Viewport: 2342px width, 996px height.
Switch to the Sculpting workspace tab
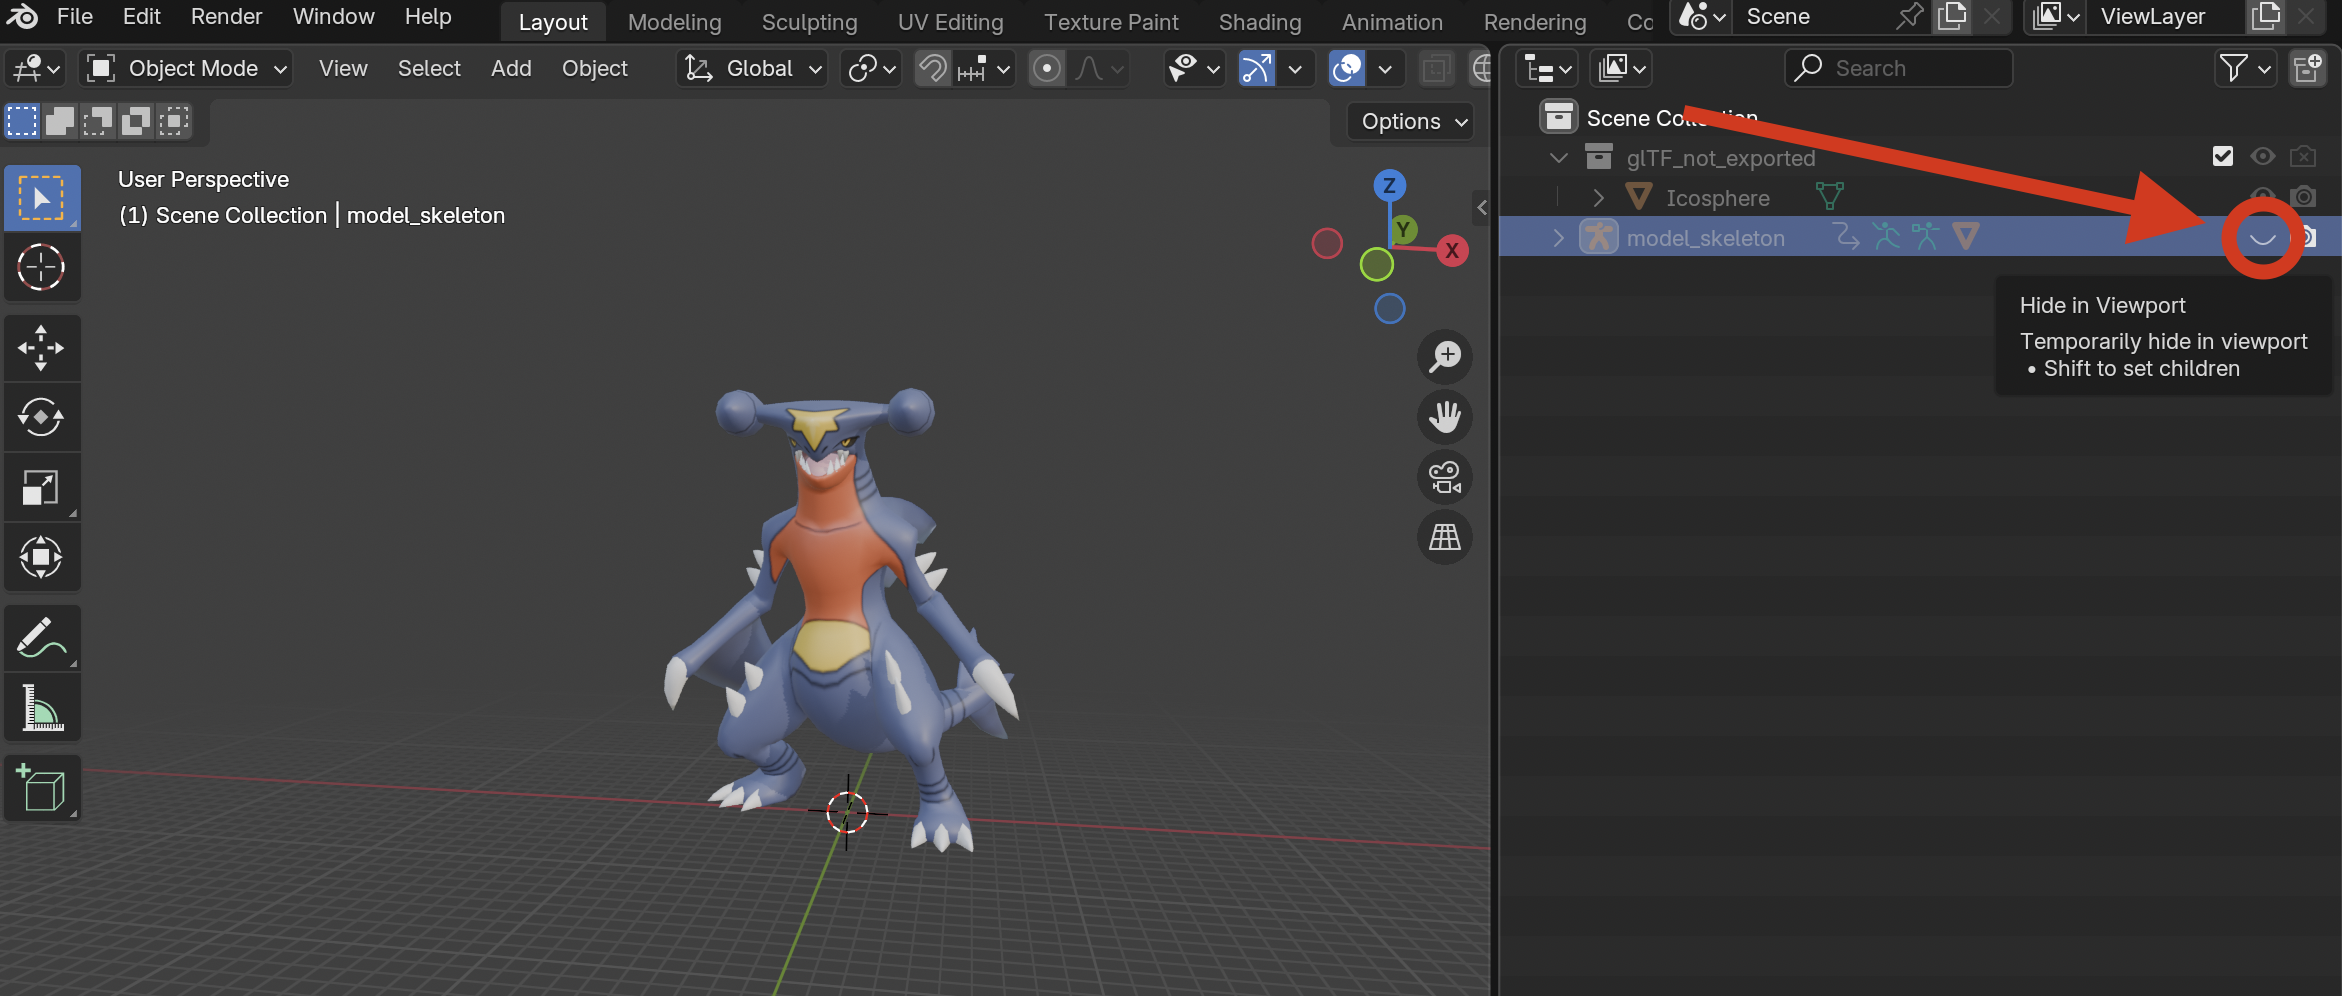tap(809, 22)
